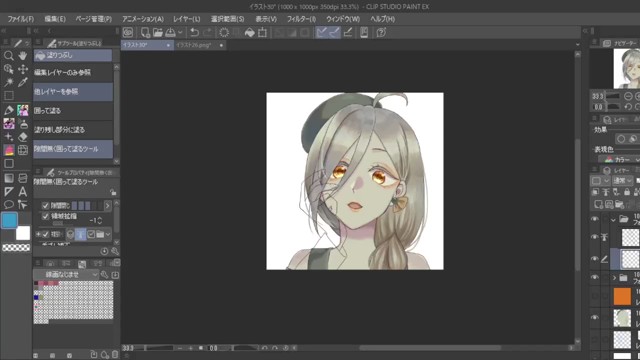Open the save dropdown arrow in toolbar
Screen dimensions: 640x360
[x=180, y=33]
